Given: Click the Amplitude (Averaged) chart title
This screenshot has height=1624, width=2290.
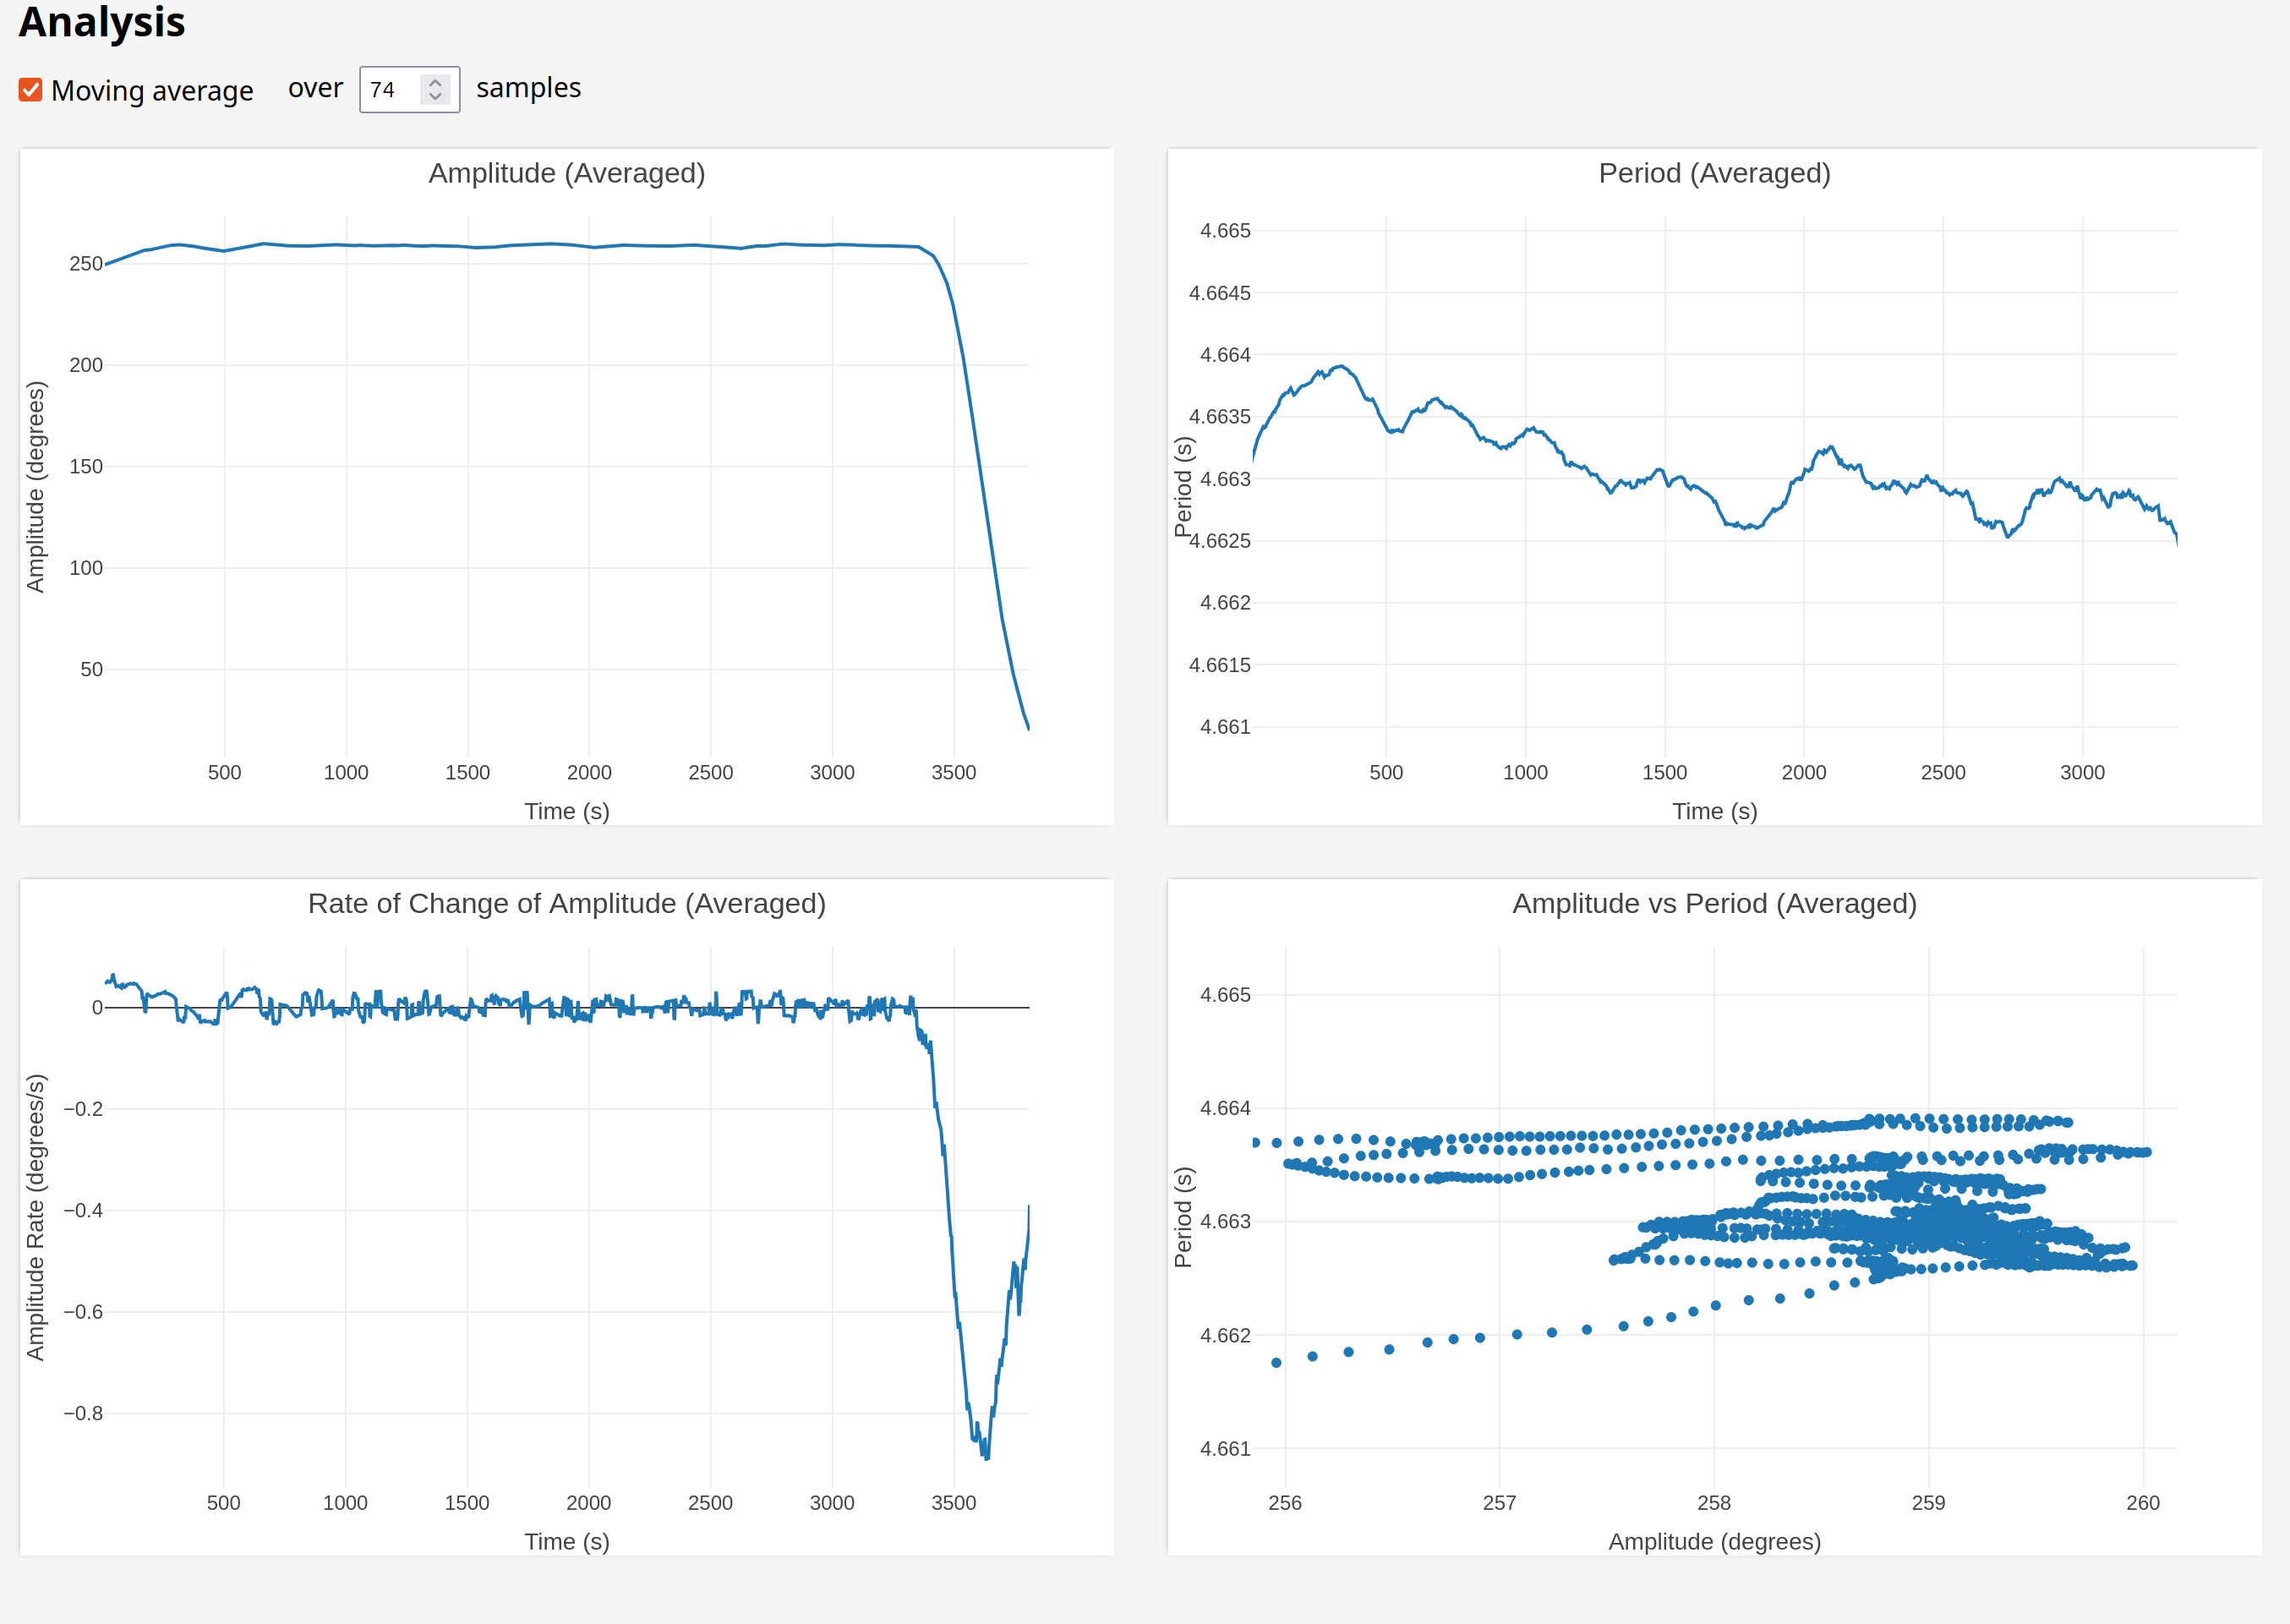Looking at the screenshot, I should pos(566,173).
